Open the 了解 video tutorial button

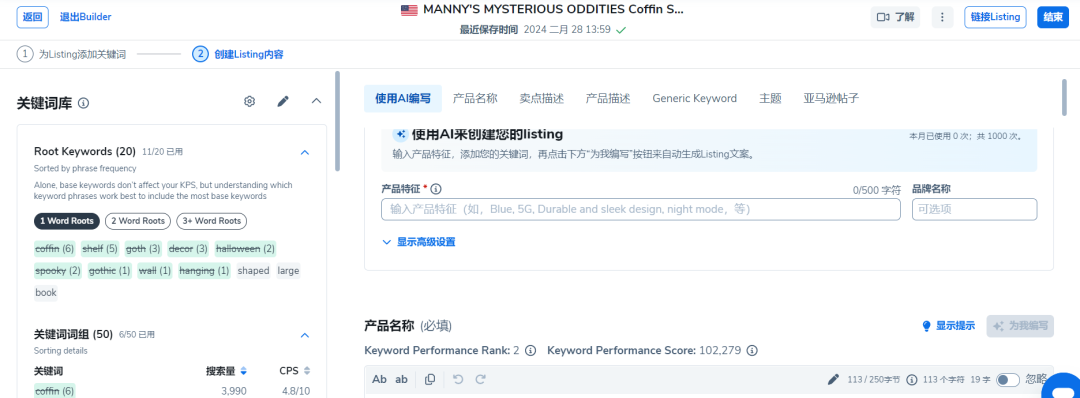(895, 17)
